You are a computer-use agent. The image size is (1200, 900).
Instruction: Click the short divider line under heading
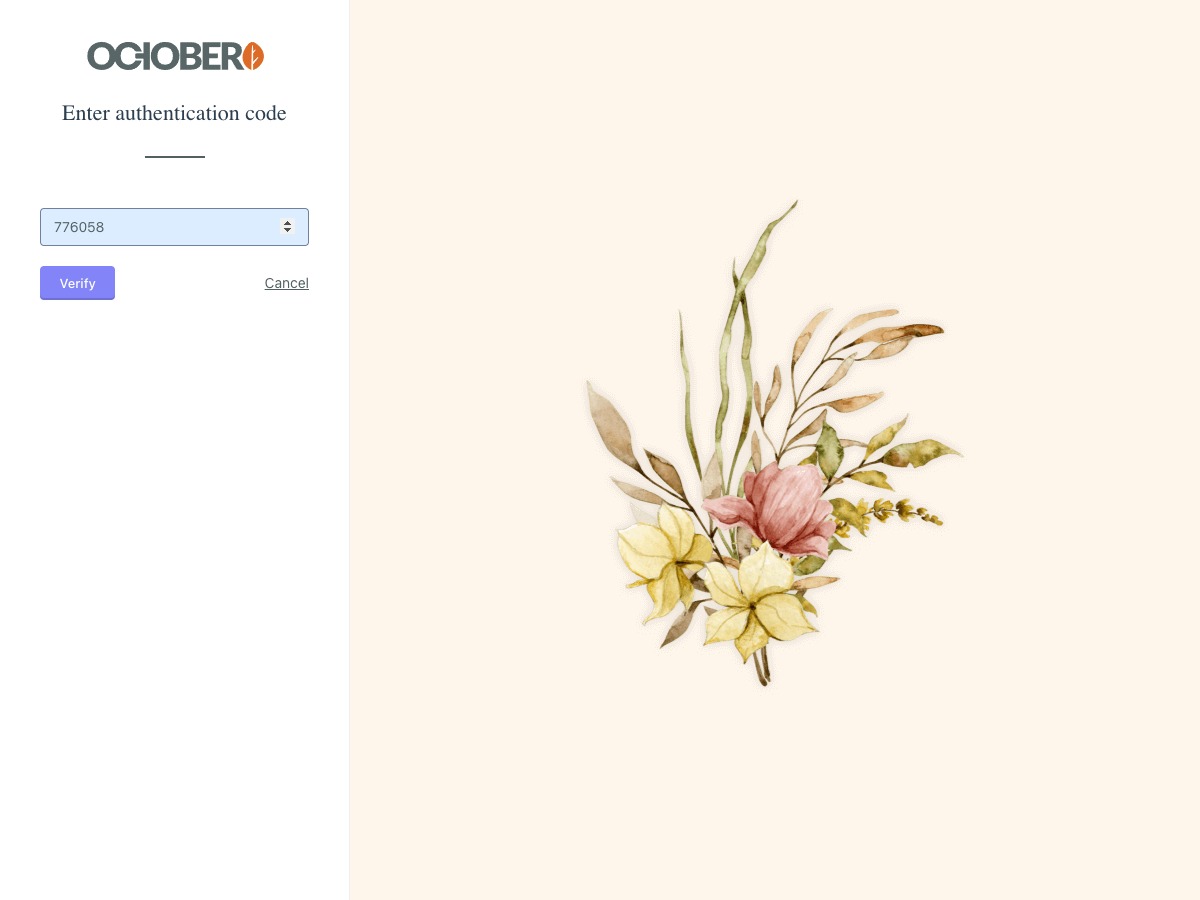pyautogui.click(x=175, y=157)
